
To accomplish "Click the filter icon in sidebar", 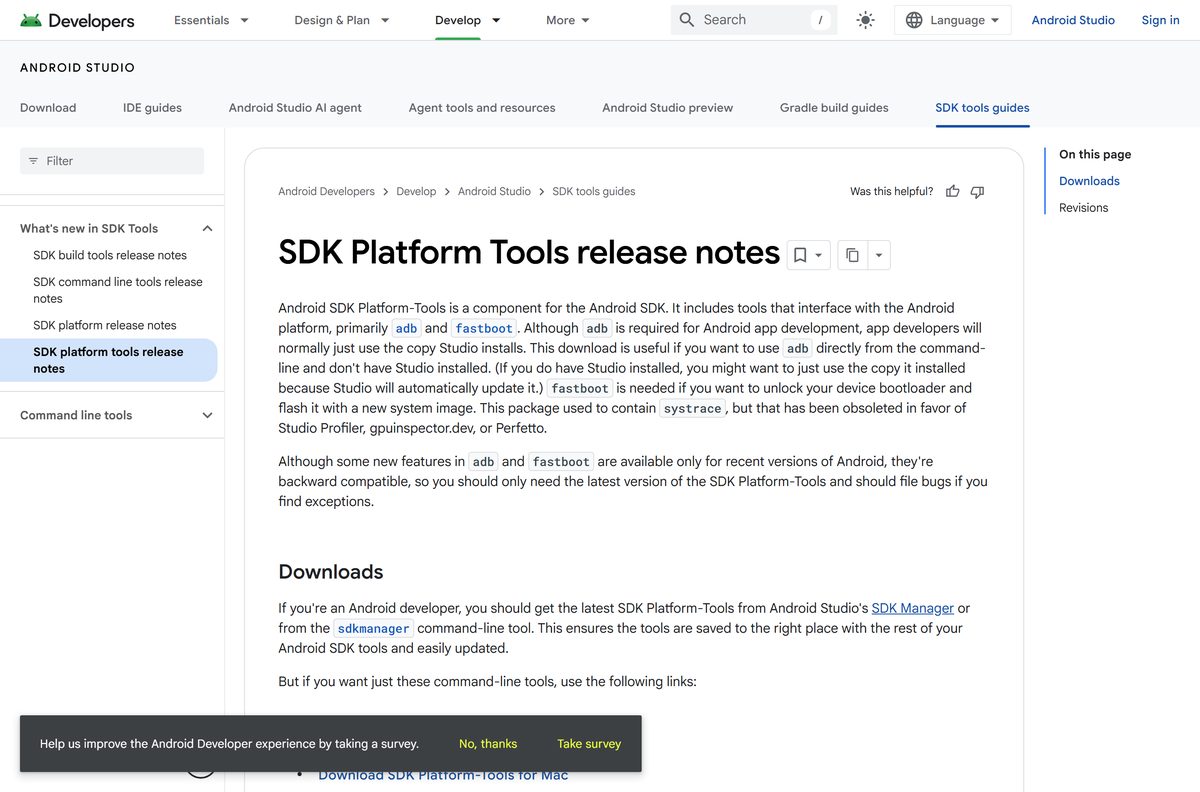I will pos(33,161).
